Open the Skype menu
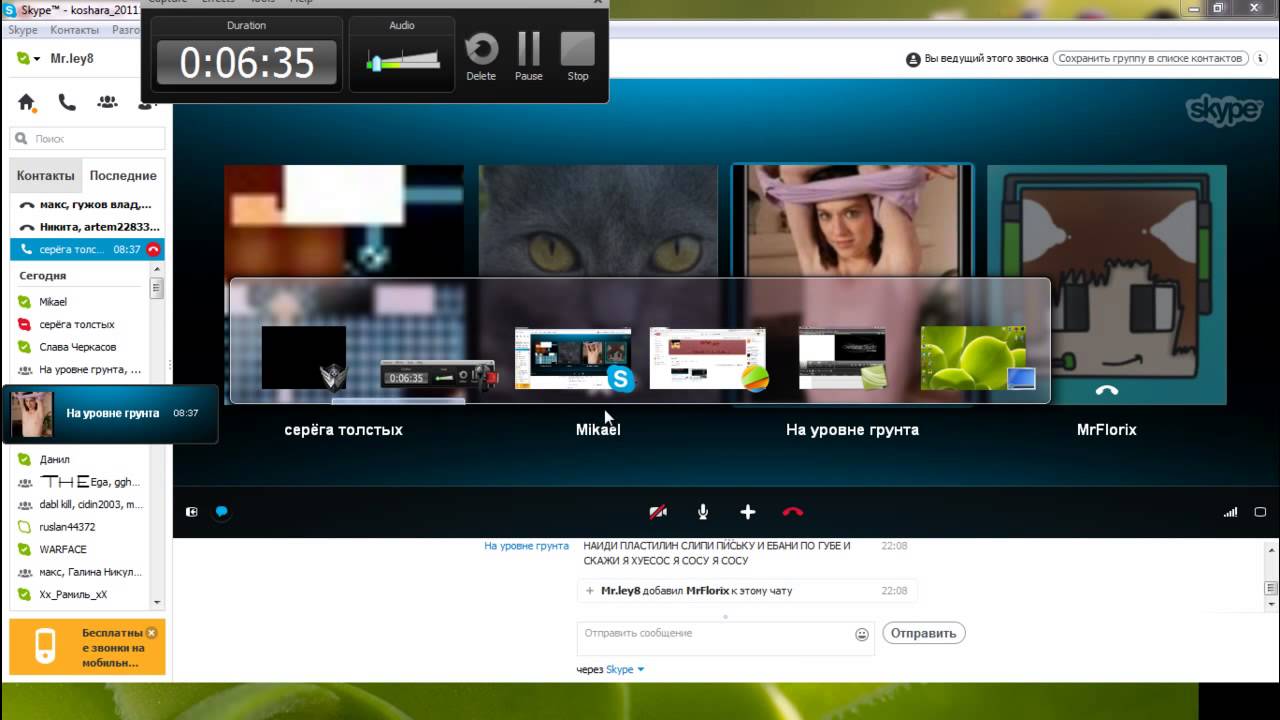Image resolution: width=1280 pixels, height=720 pixels. coord(23,30)
